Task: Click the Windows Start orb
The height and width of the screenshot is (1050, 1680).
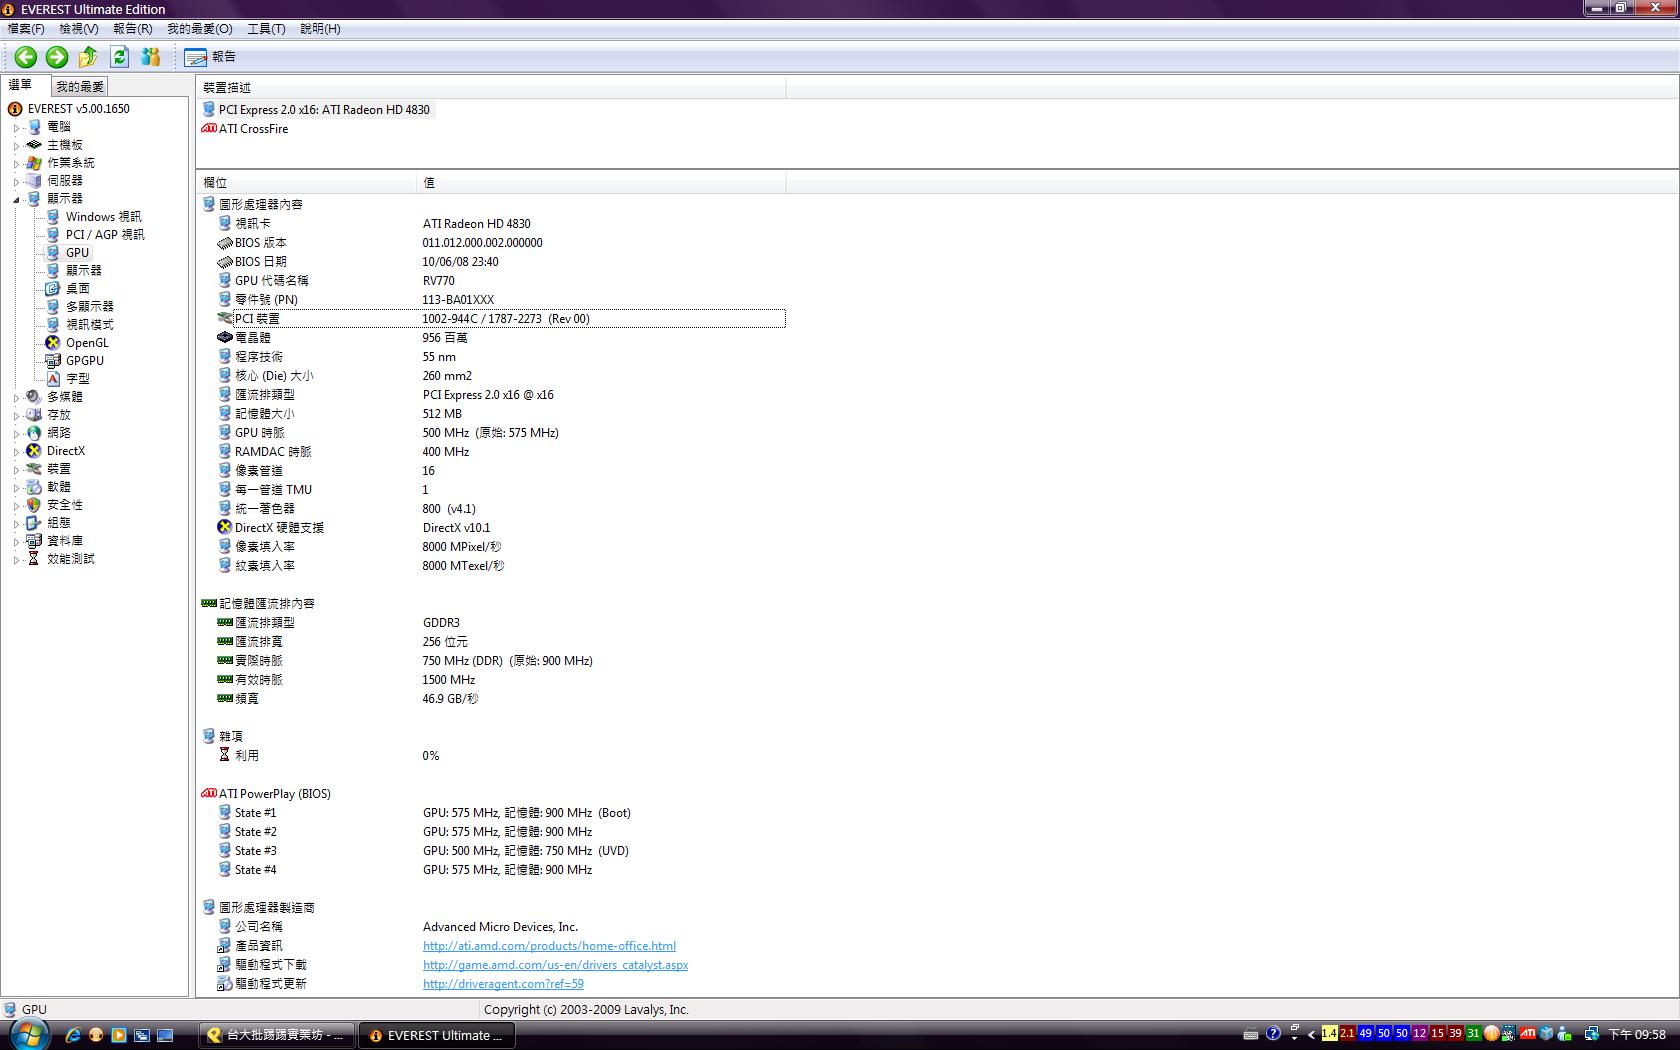Action: [29, 1034]
